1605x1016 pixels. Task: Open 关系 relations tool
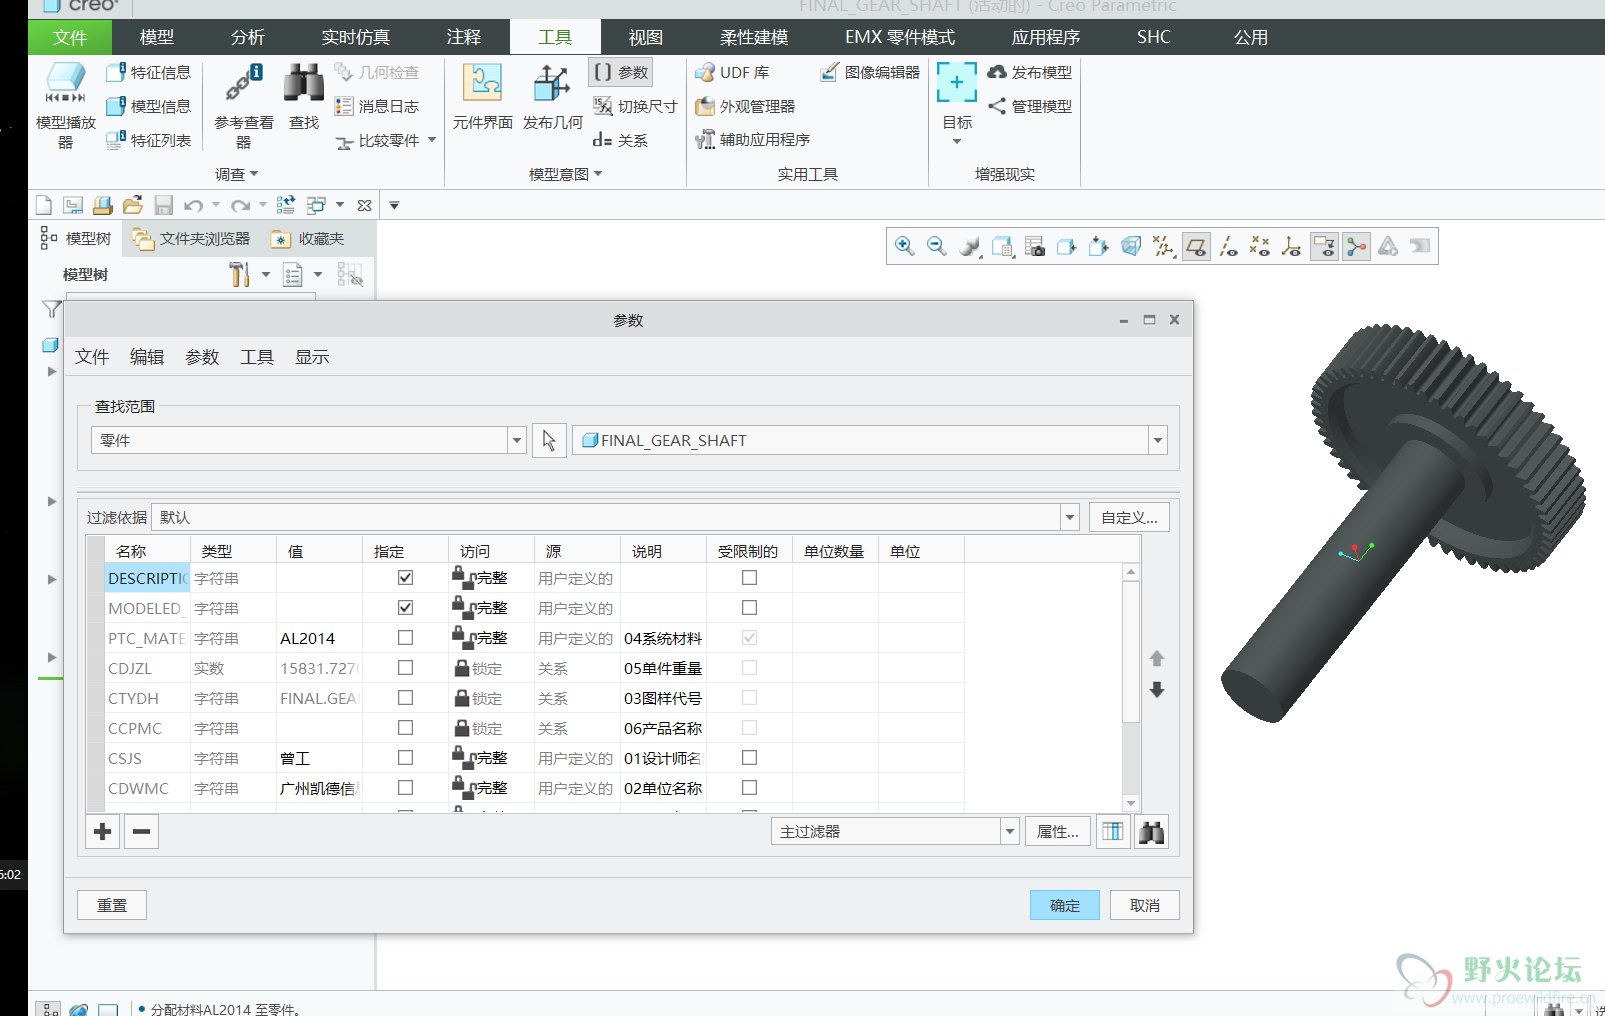[620, 140]
